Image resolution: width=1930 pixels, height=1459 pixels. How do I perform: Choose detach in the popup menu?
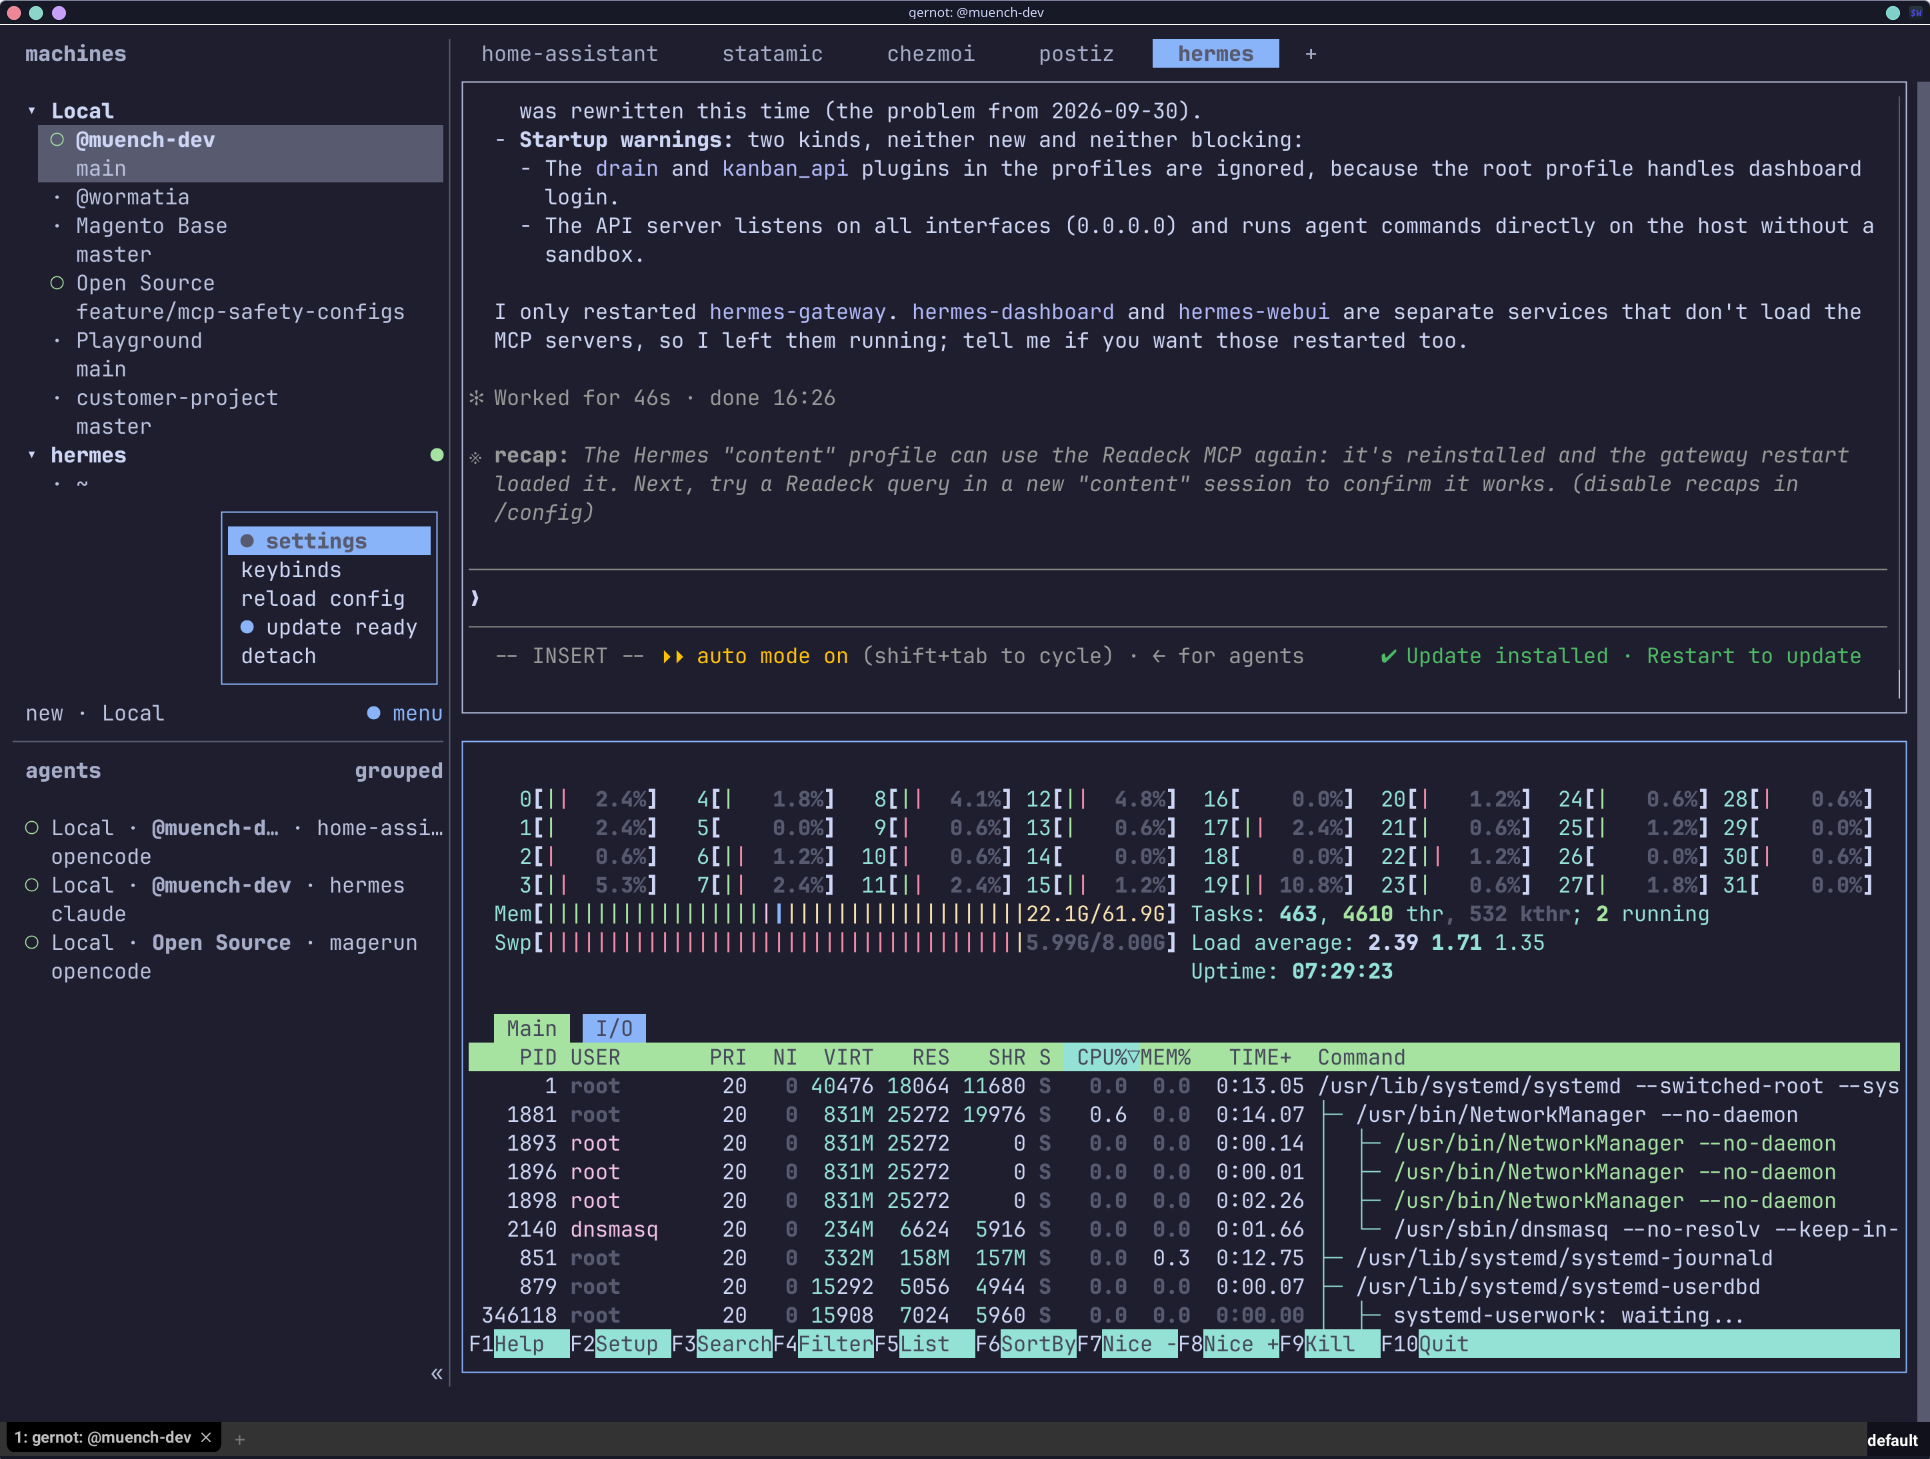click(278, 656)
